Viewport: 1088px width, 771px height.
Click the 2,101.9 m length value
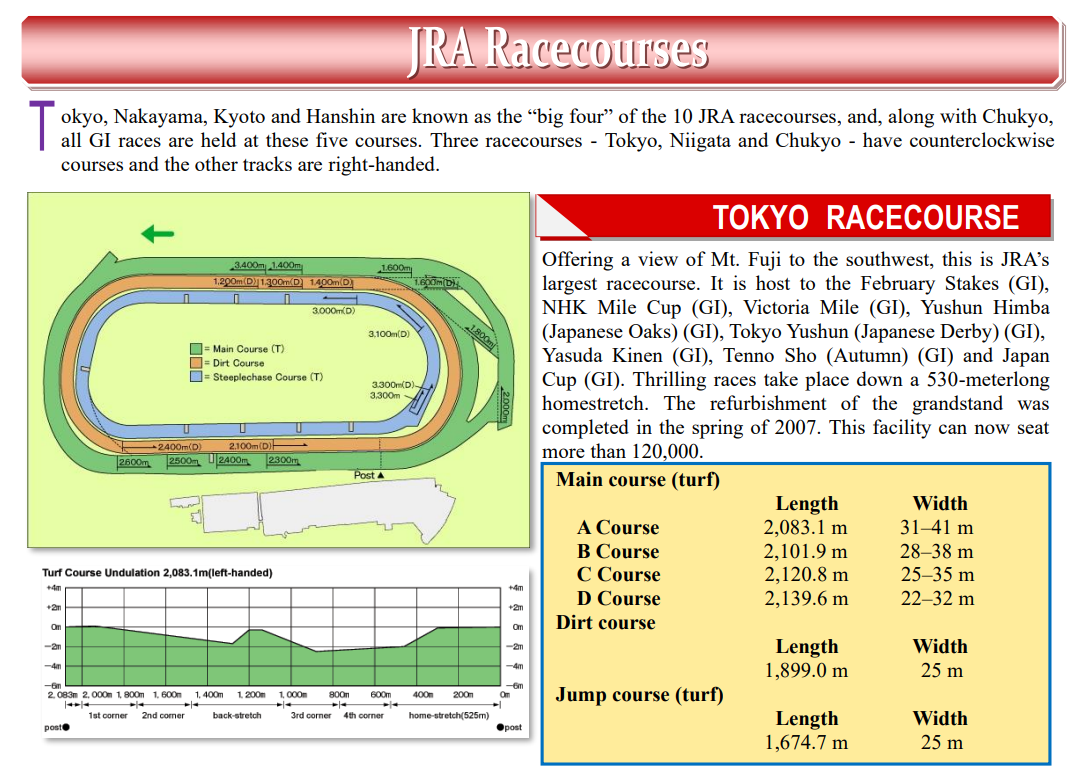click(x=806, y=551)
